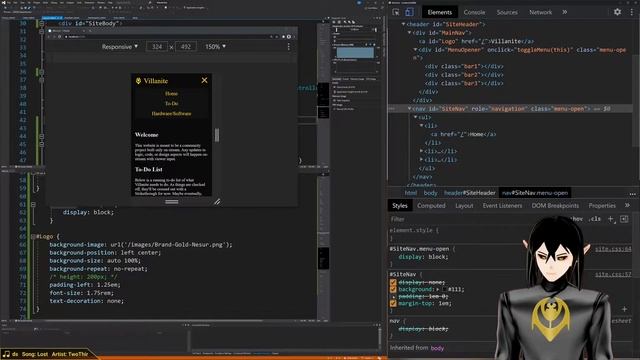Click the music note icon in overlay
This screenshot has width=640, height=360.
pos(6,354)
